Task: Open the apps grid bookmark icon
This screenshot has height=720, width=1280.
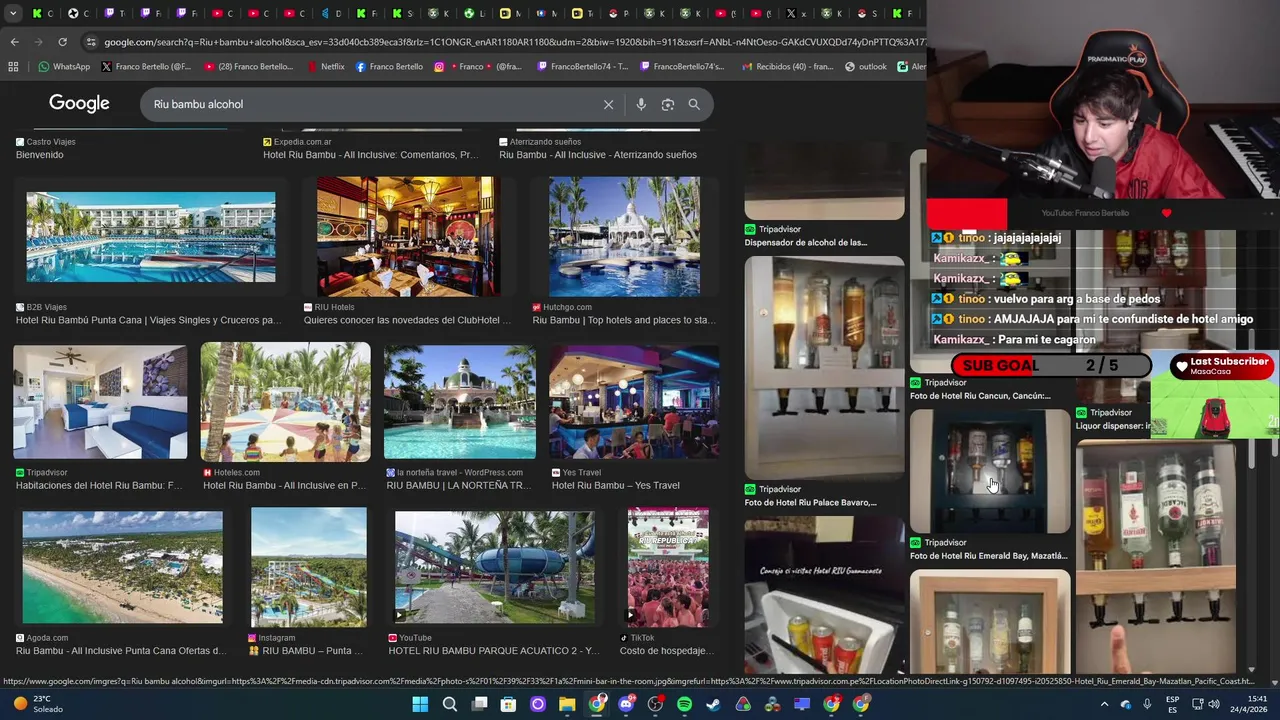Action: pos(13,67)
